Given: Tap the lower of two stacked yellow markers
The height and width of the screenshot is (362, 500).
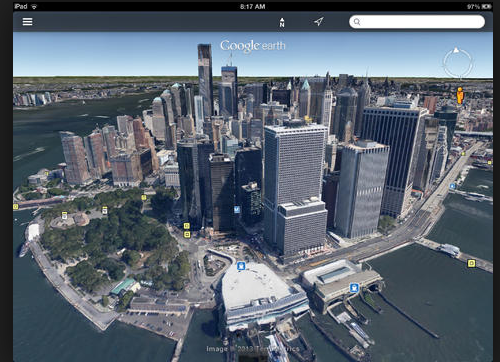Looking at the screenshot, I should point(187,234).
